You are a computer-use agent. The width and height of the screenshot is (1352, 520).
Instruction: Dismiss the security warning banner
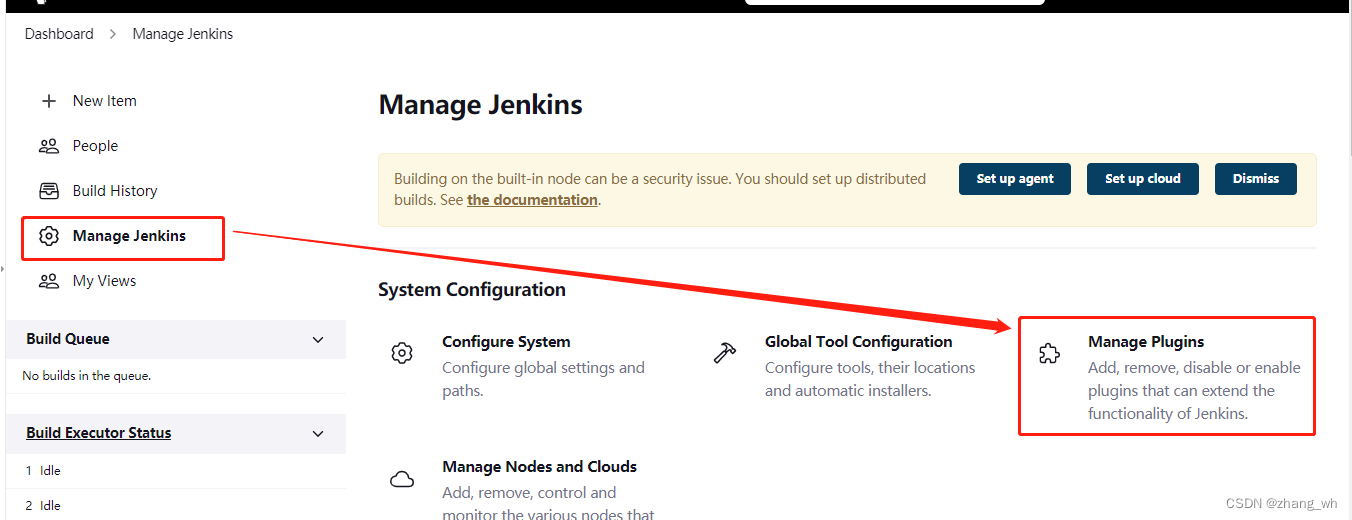pos(1256,179)
